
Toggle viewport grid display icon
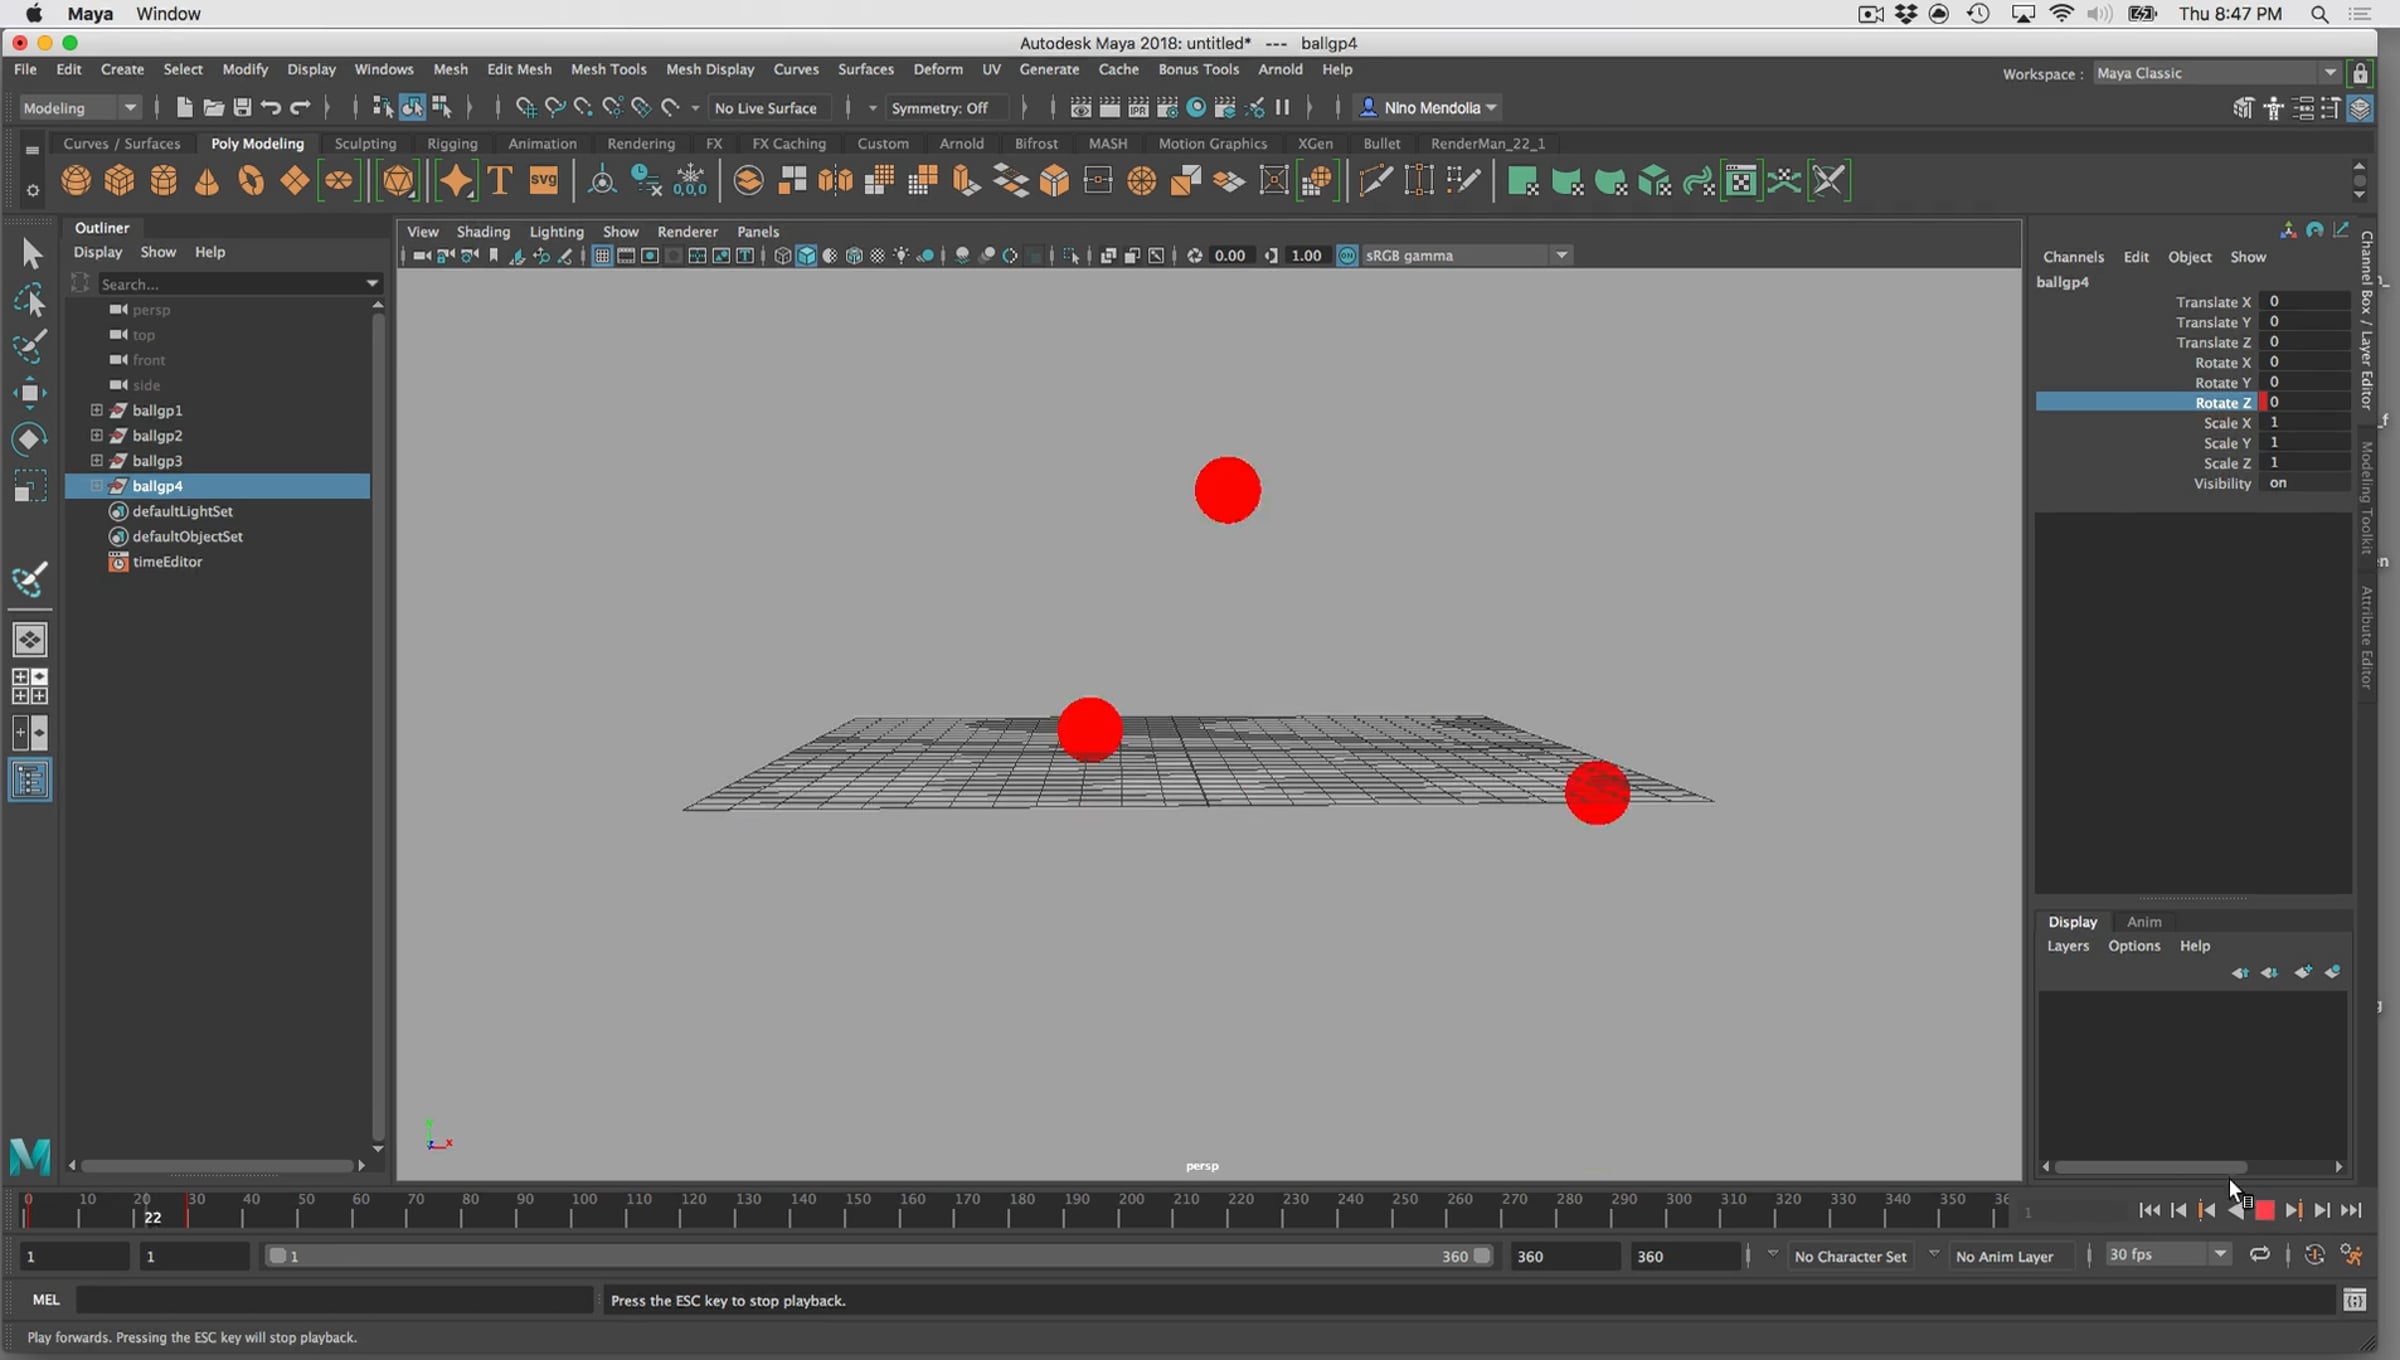click(602, 256)
